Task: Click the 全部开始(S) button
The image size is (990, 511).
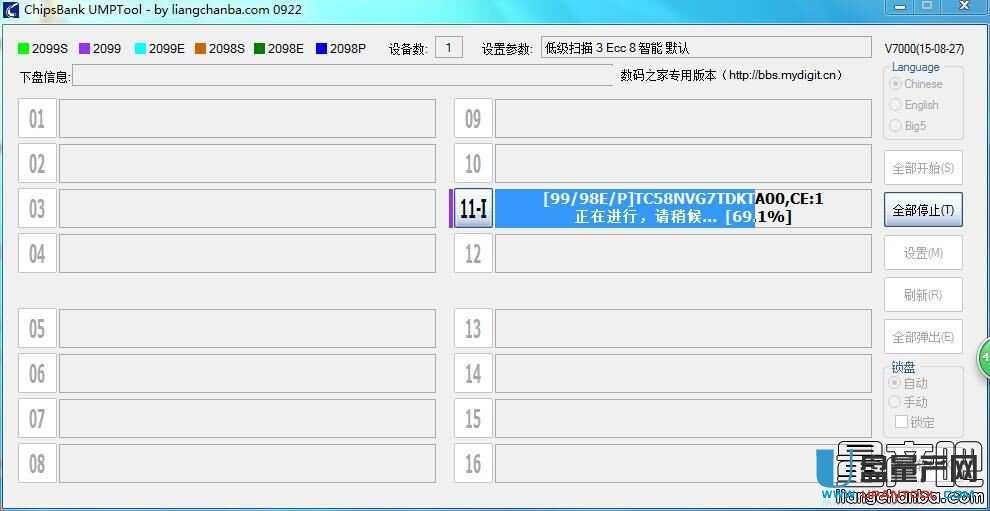Action: [923, 168]
